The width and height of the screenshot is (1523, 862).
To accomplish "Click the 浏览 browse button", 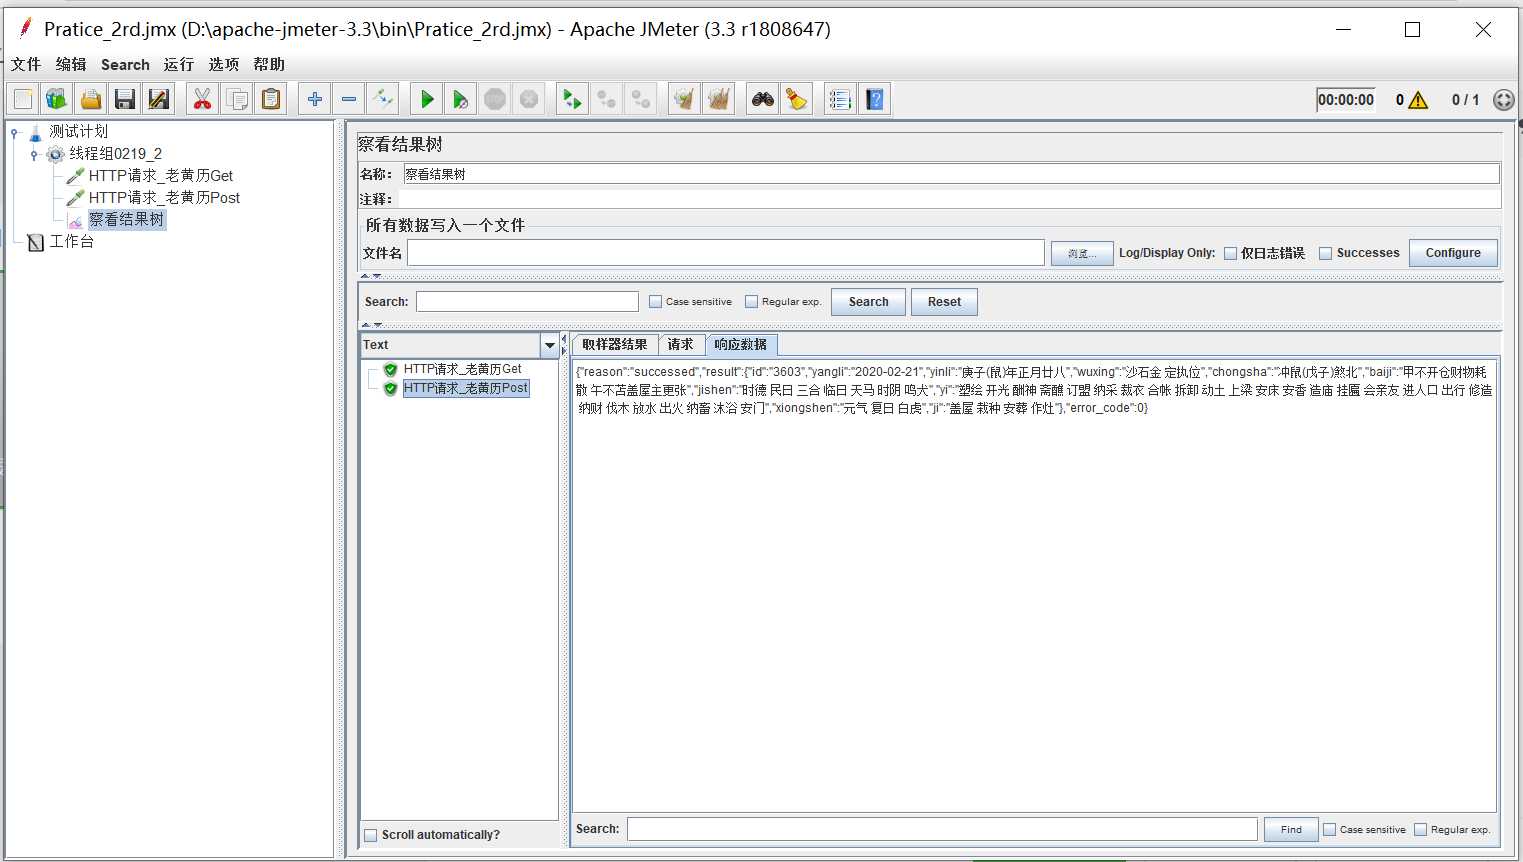I will [x=1082, y=253].
